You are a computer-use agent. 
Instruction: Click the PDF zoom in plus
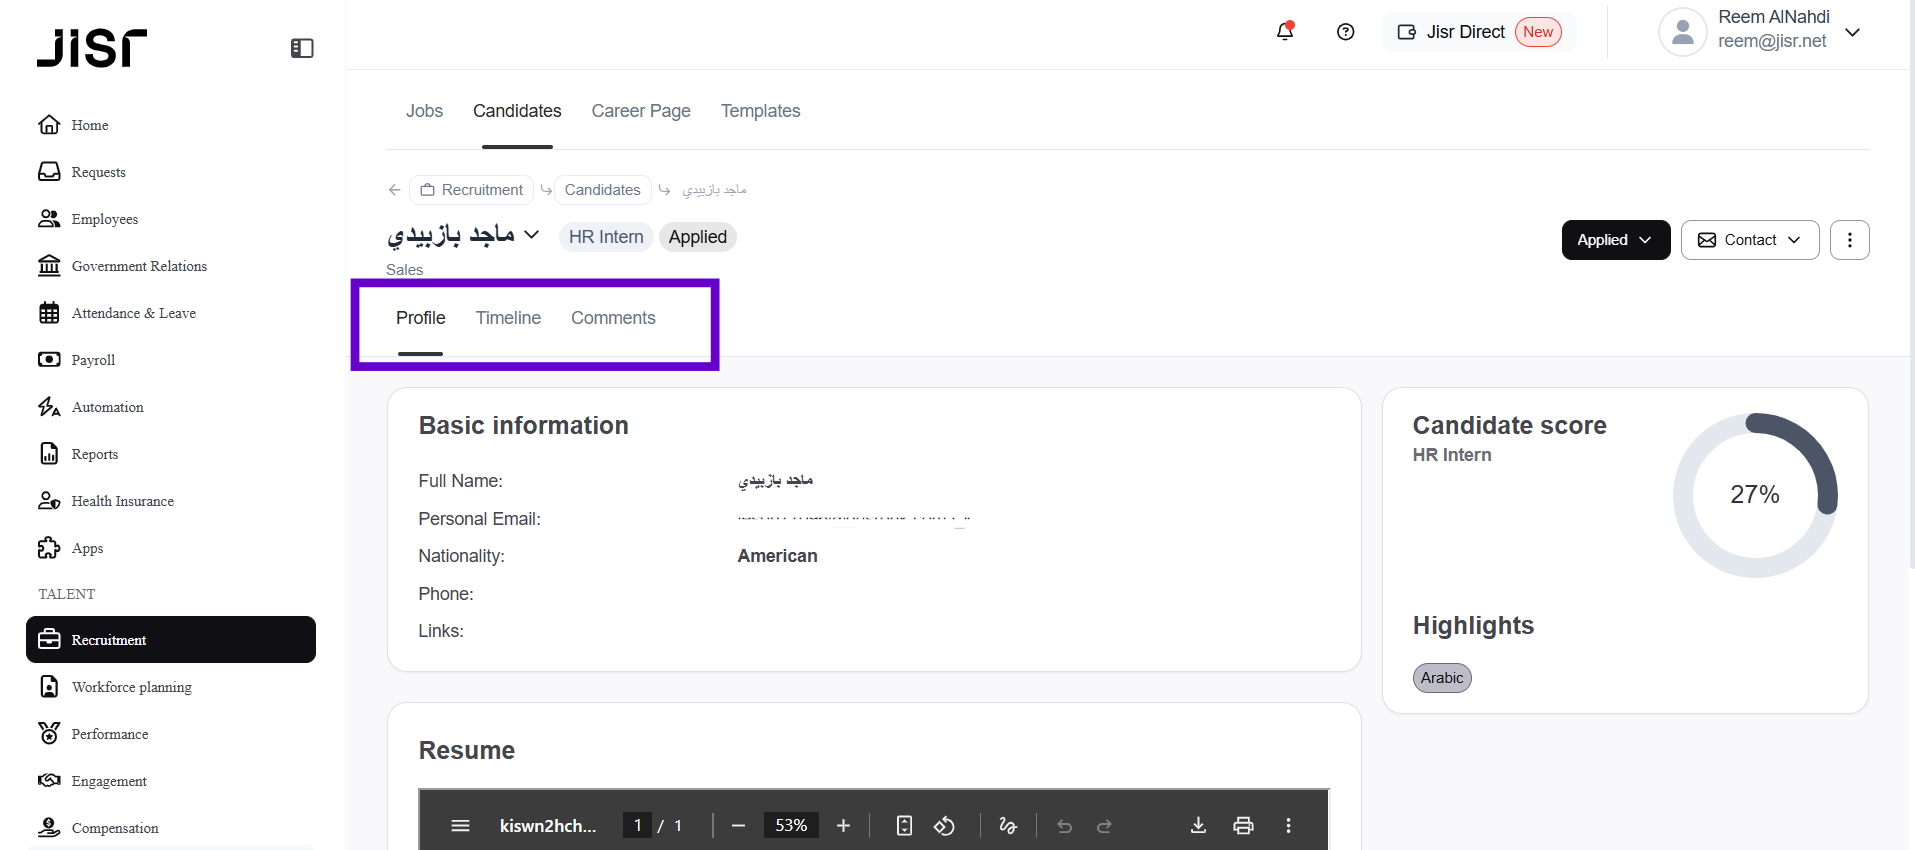coord(843,825)
